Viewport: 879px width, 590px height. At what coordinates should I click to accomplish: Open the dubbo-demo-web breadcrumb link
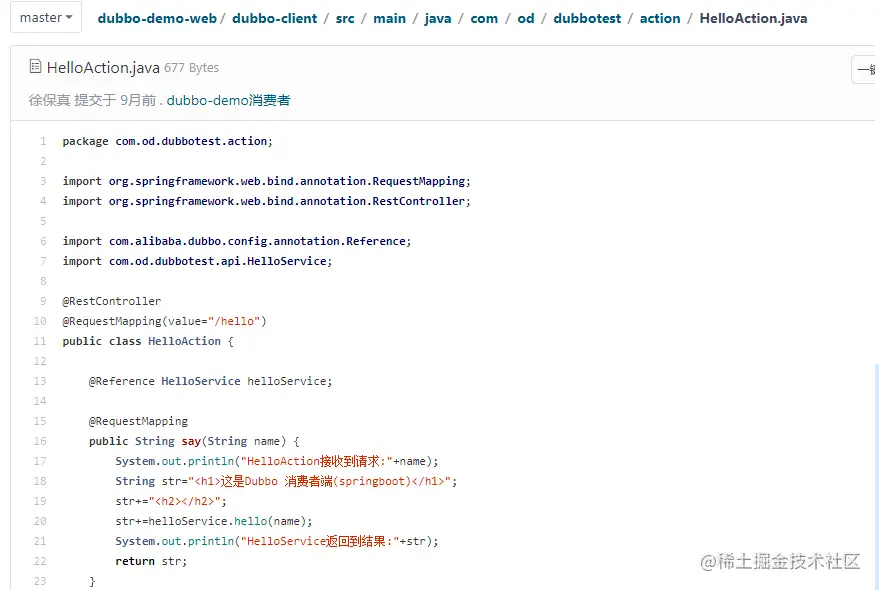point(157,19)
